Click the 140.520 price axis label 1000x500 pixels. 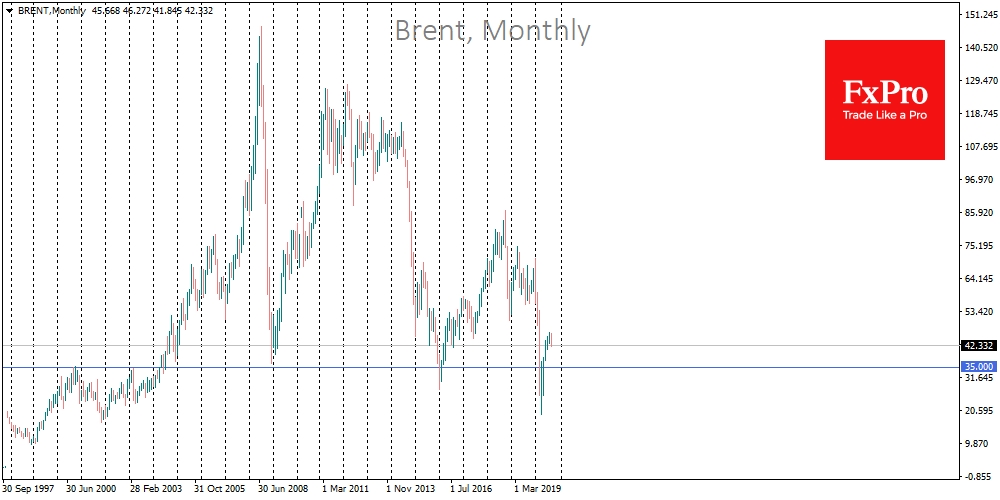[x=982, y=48]
